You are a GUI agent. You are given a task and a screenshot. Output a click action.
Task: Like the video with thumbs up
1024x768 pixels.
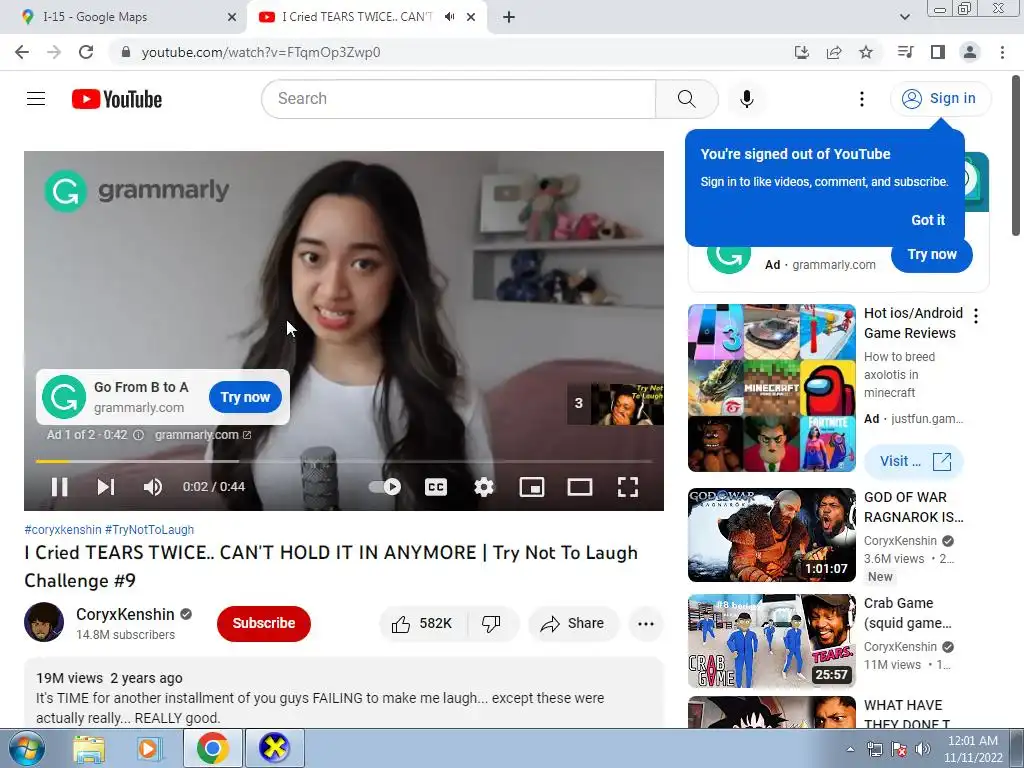(x=422, y=624)
